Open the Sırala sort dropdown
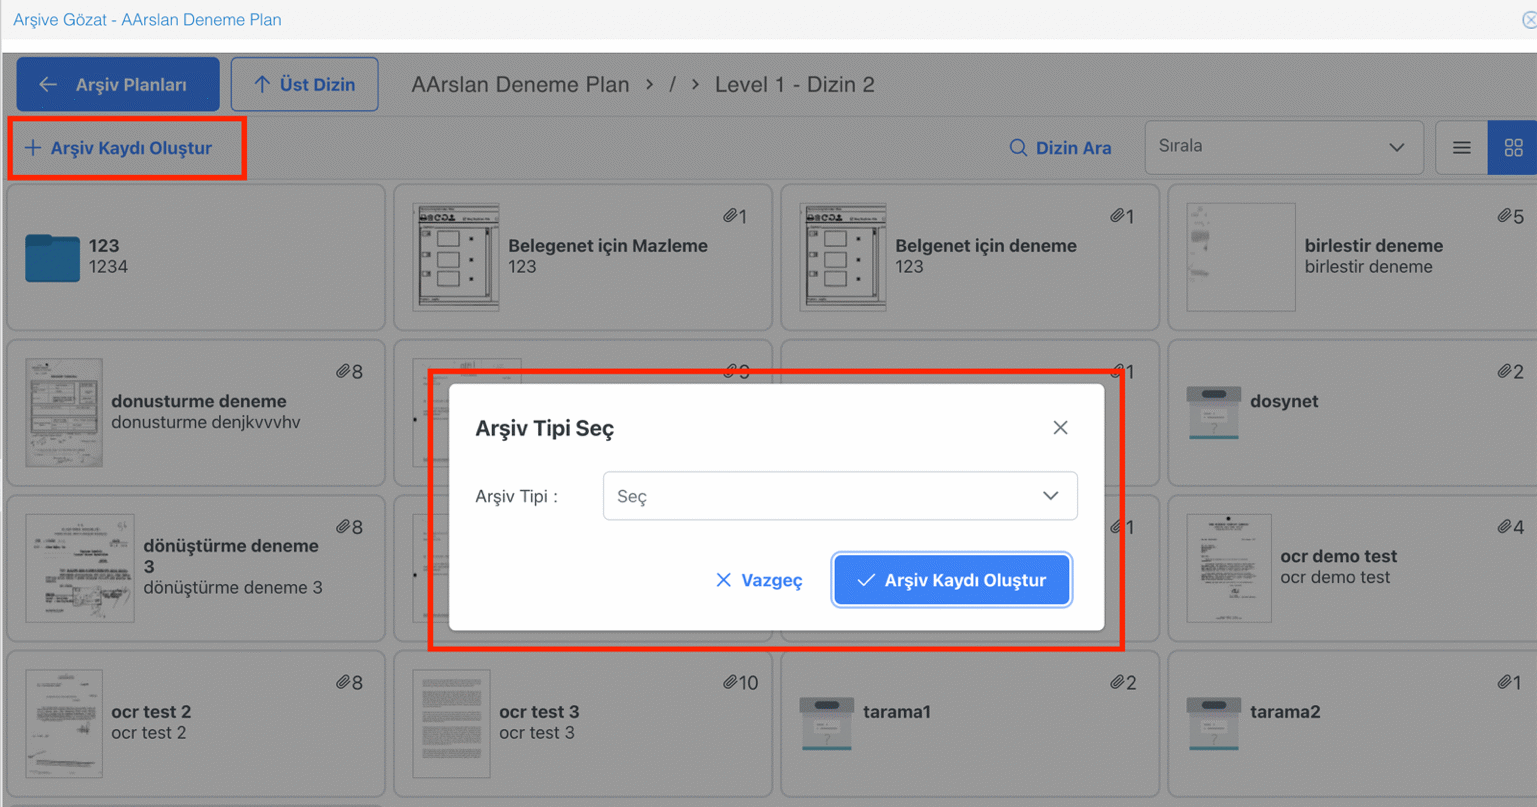The width and height of the screenshot is (1537, 807). point(1283,147)
